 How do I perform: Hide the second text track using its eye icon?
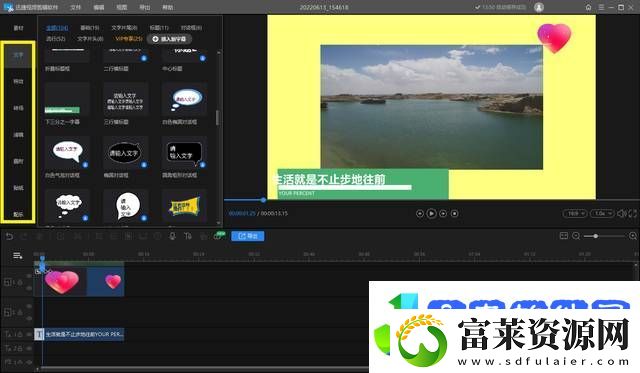[29, 349]
